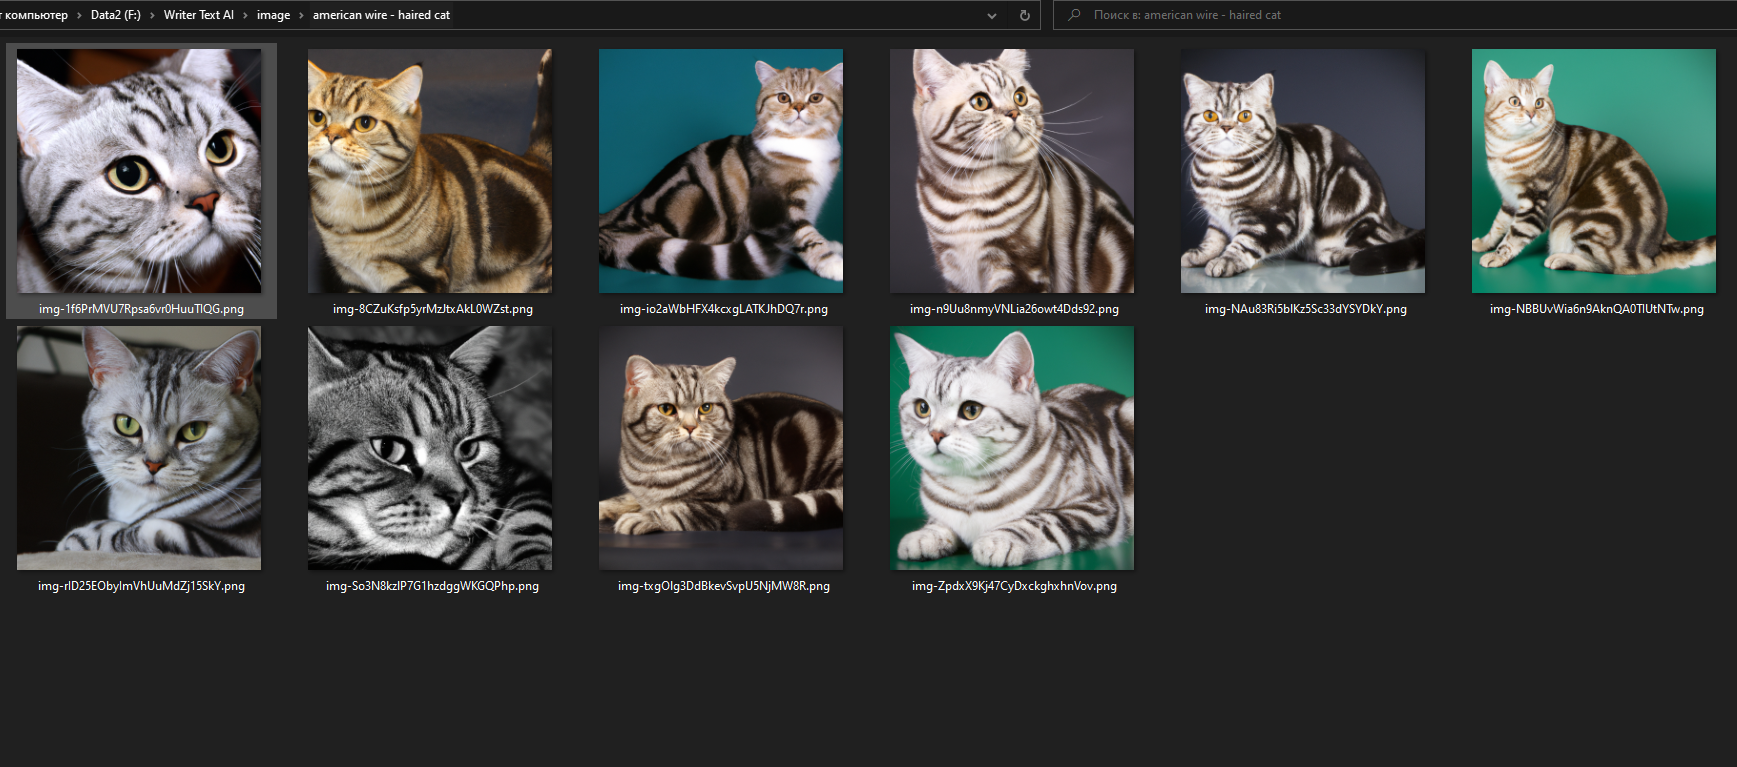Select thumbnail img-8CZuKsfp5yrMzJtxAkL0WZst.png
Viewport: 1737px width, 767px height.
point(430,171)
